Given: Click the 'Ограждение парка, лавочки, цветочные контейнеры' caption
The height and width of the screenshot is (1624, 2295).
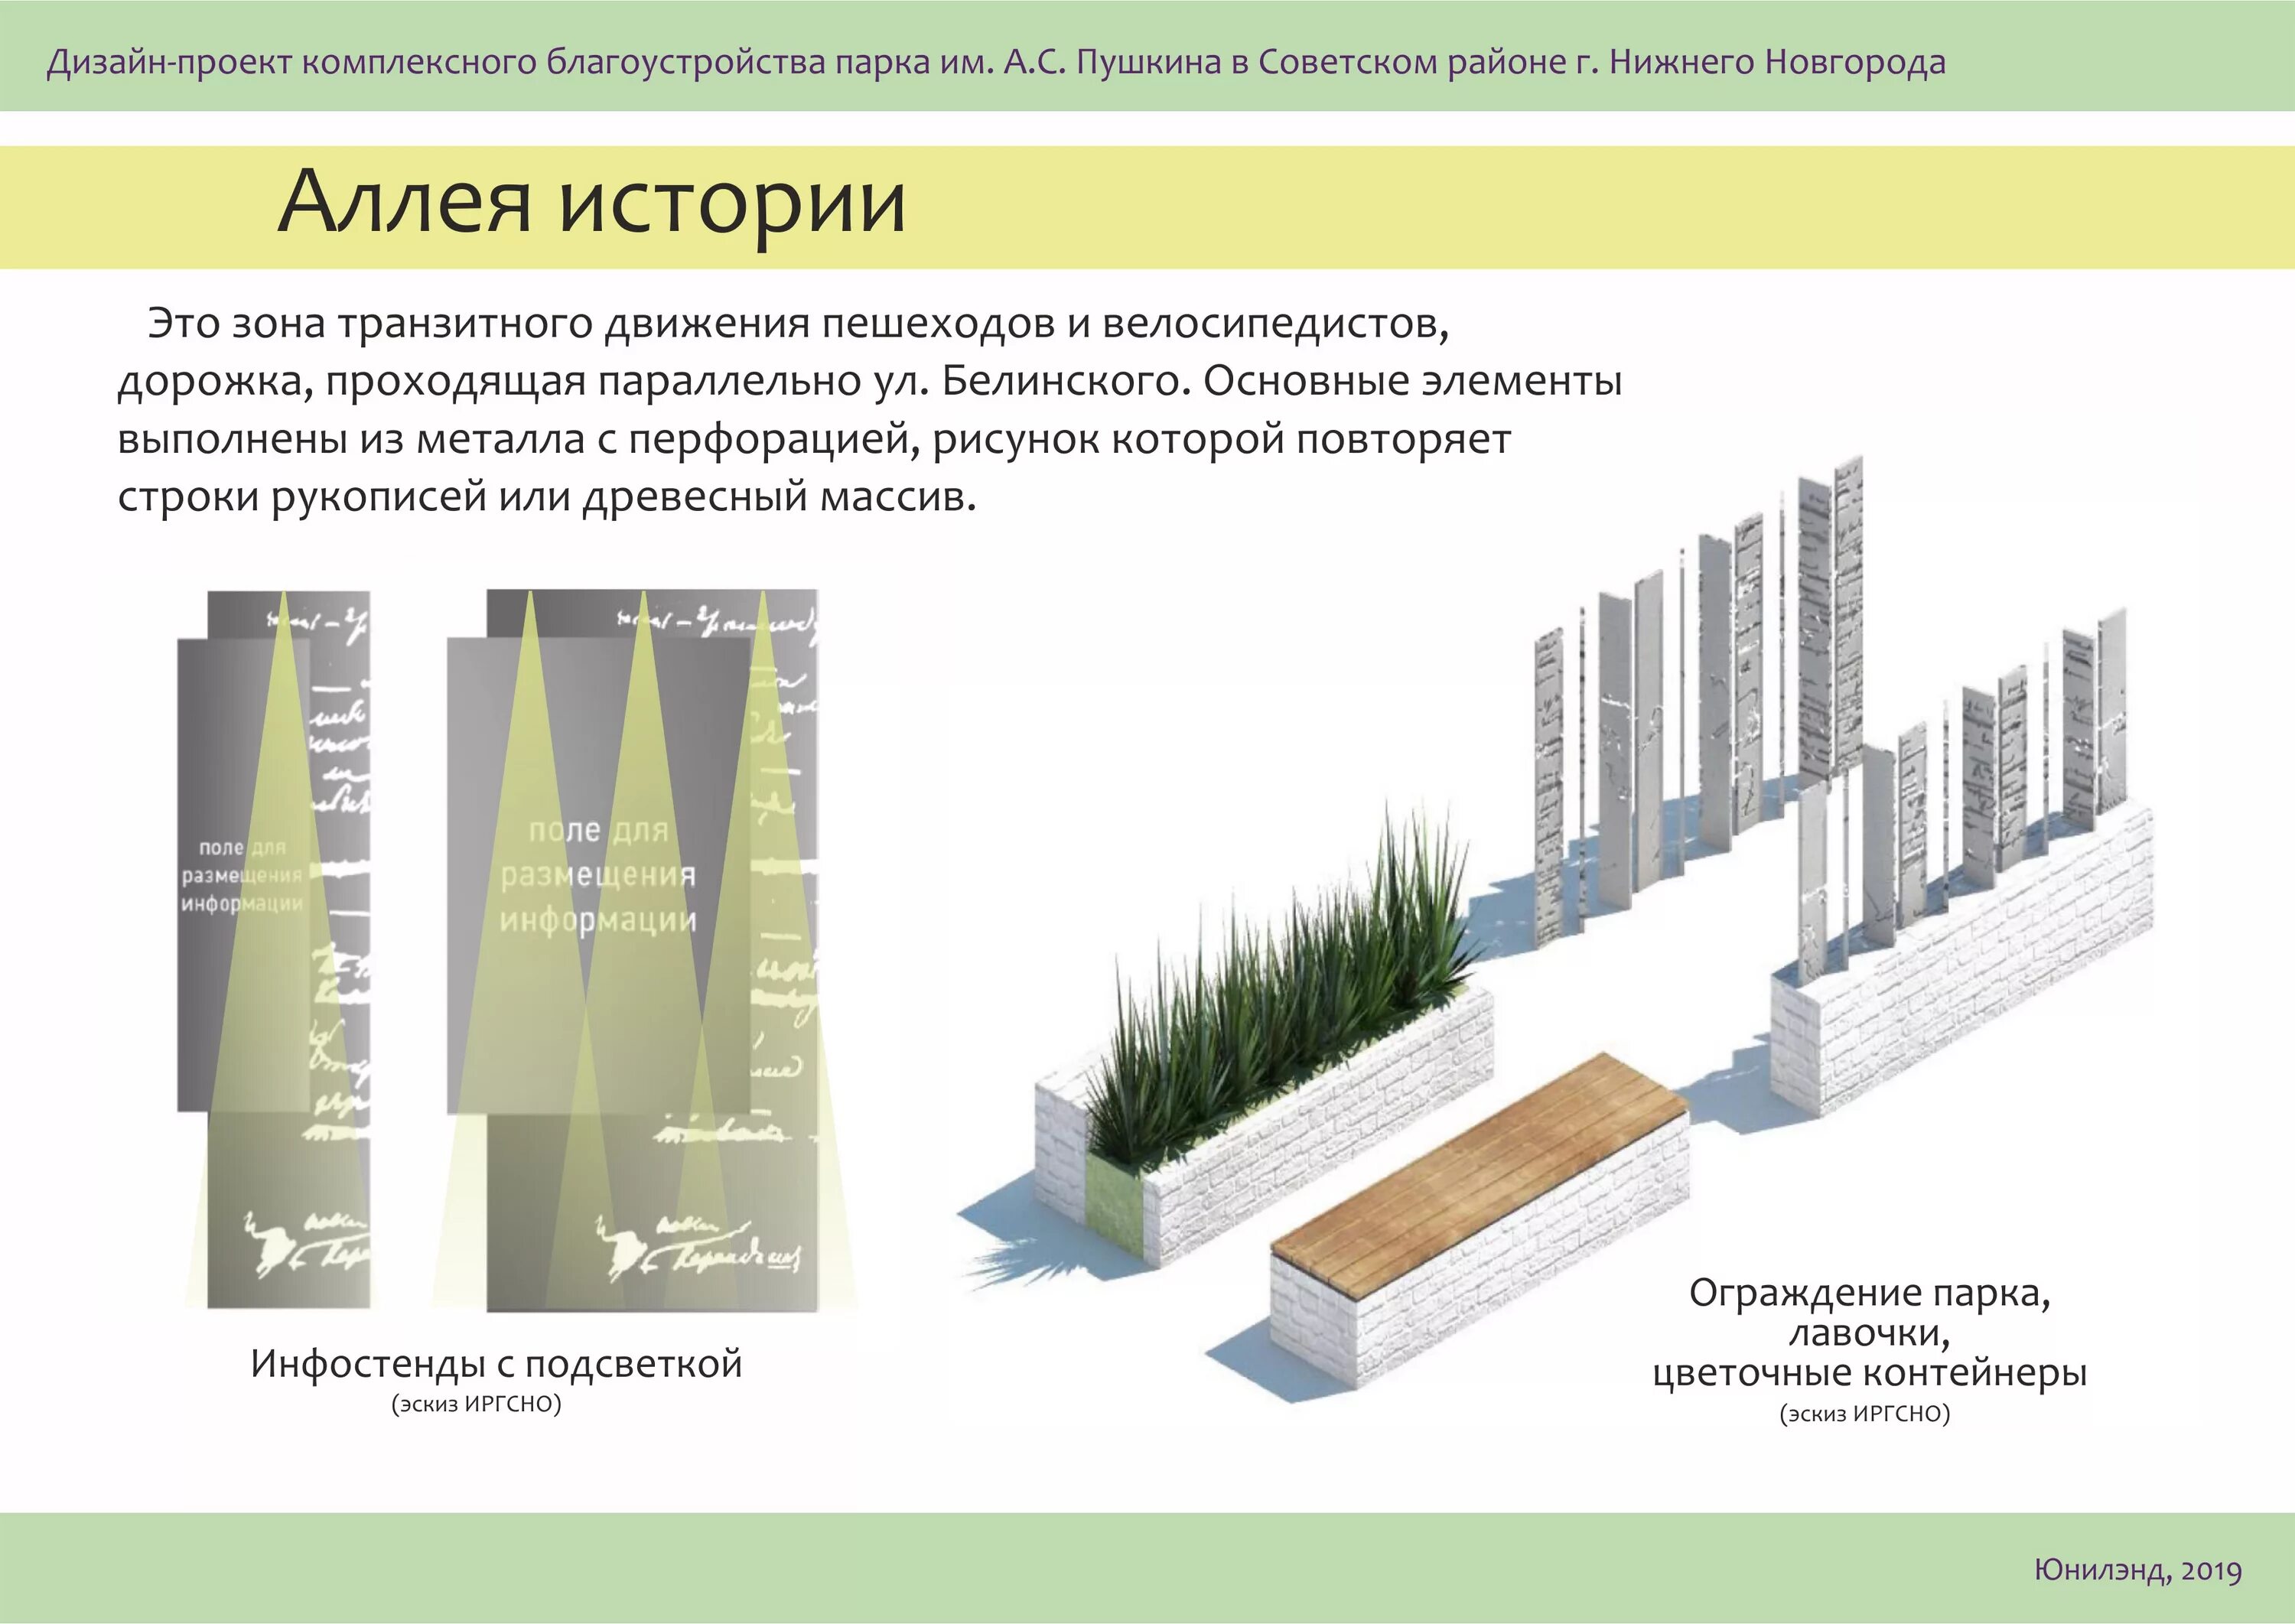Looking at the screenshot, I should pos(1869,1333).
